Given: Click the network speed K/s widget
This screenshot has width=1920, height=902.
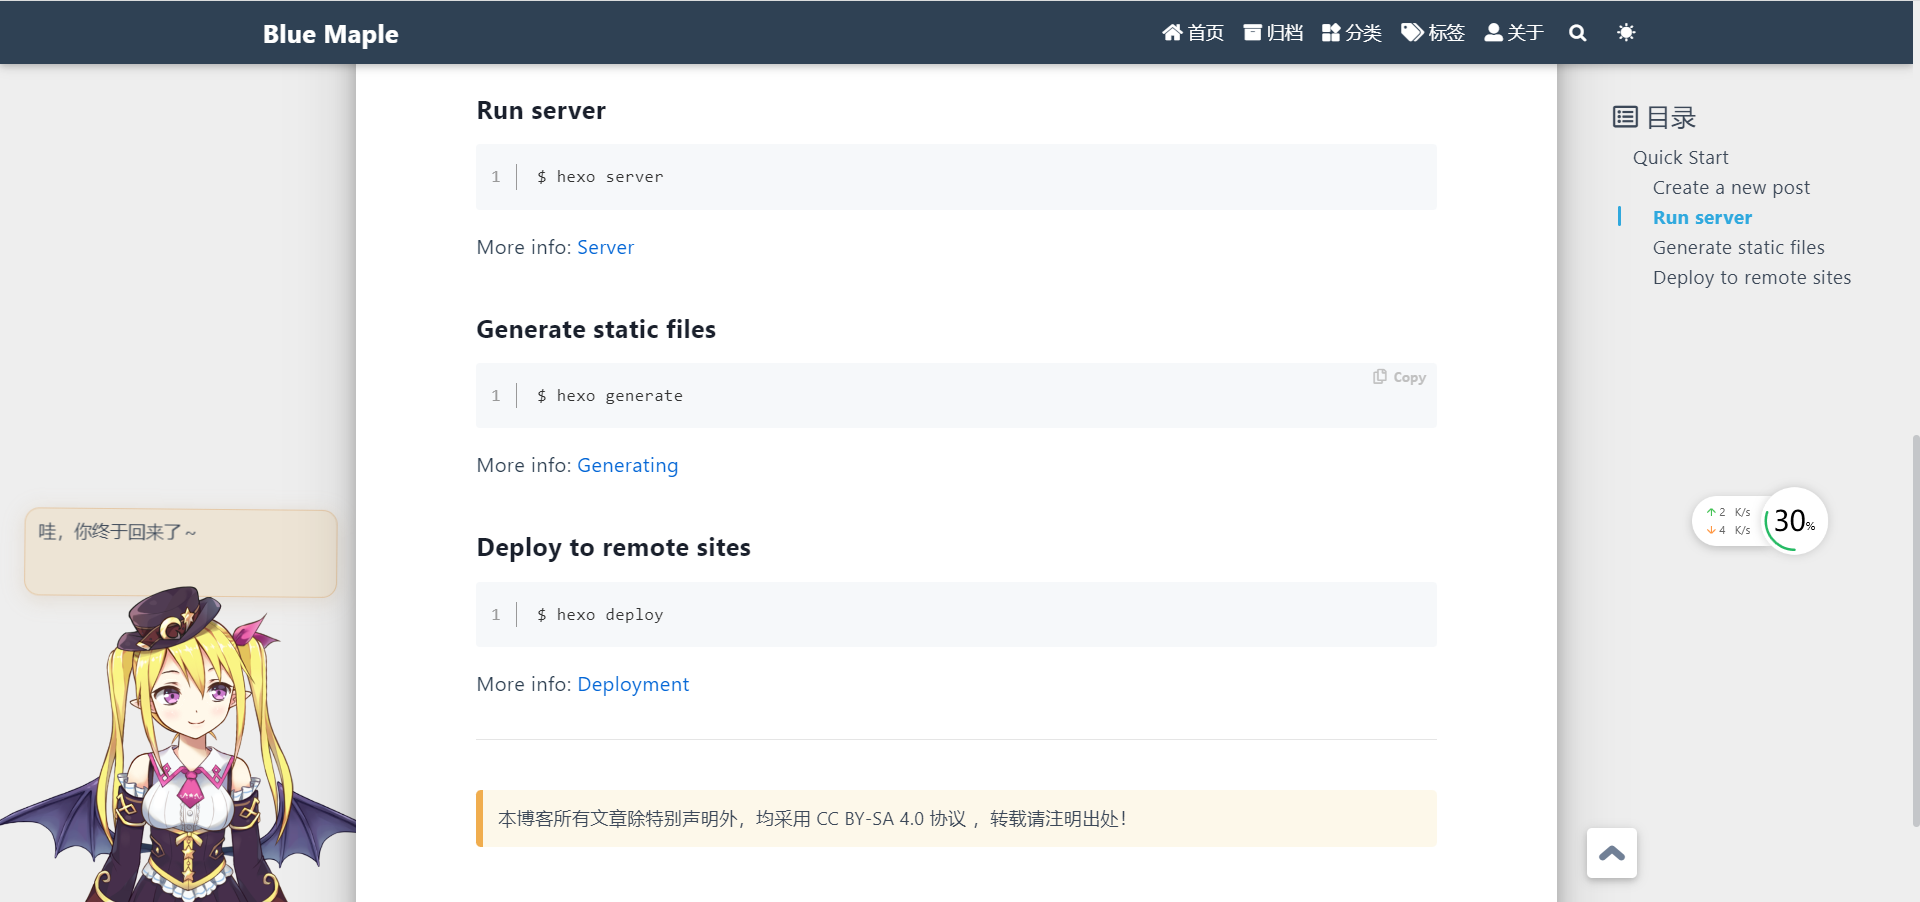Looking at the screenshot, I should coord(1728,521).
